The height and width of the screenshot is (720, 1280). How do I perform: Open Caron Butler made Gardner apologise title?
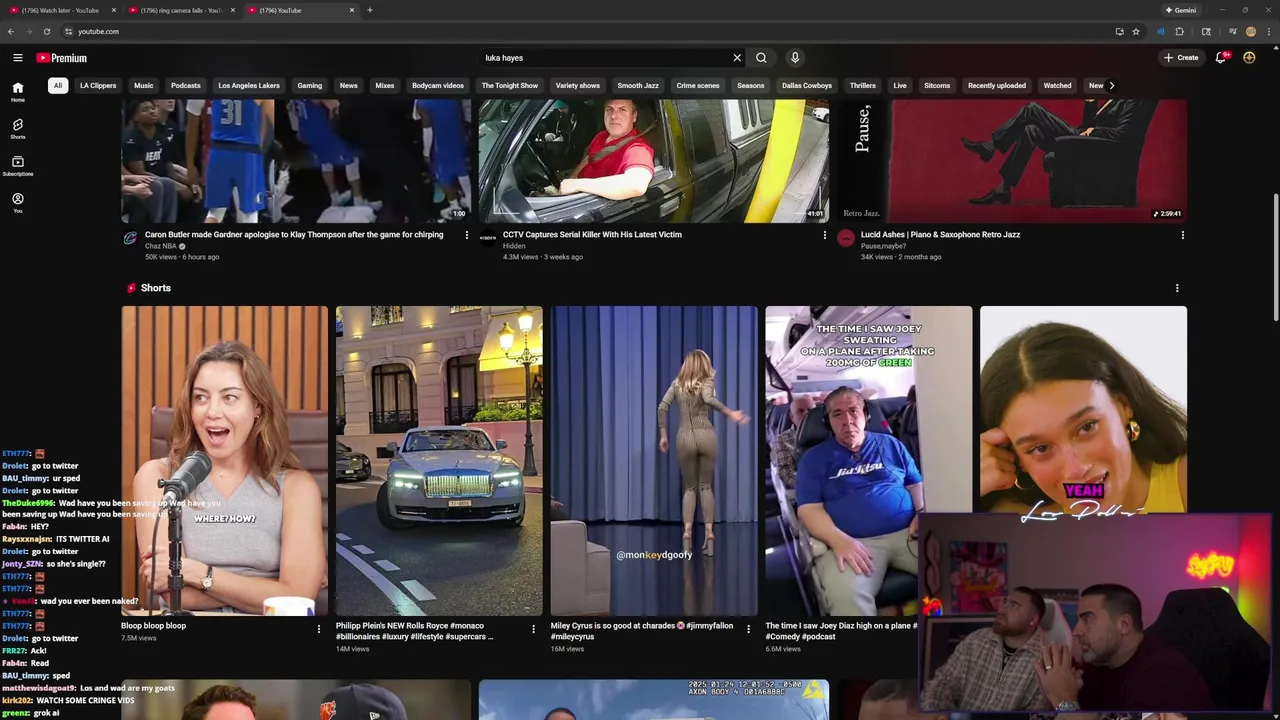[x=294, y=235]
